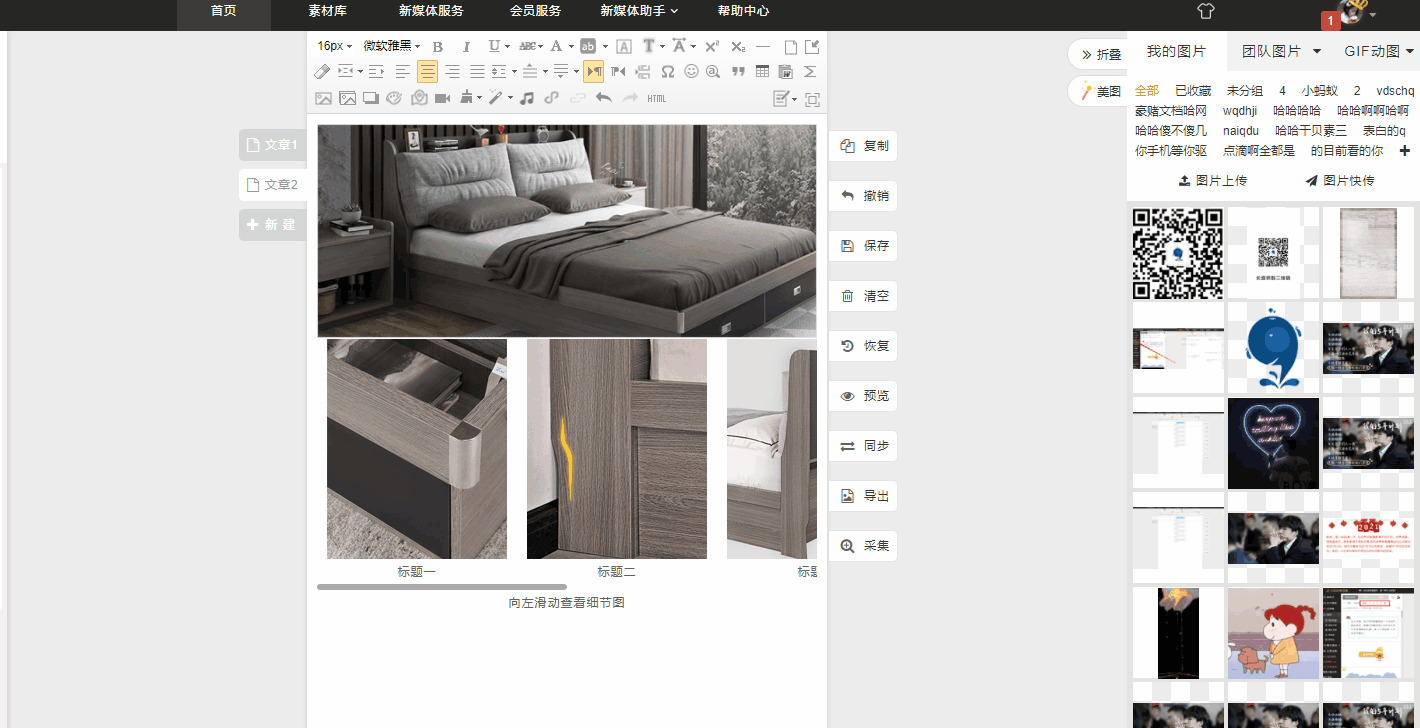This screenshot has width=1420, height=728.
Task: Click the 复制 copy button
Action: pos(863,146)
